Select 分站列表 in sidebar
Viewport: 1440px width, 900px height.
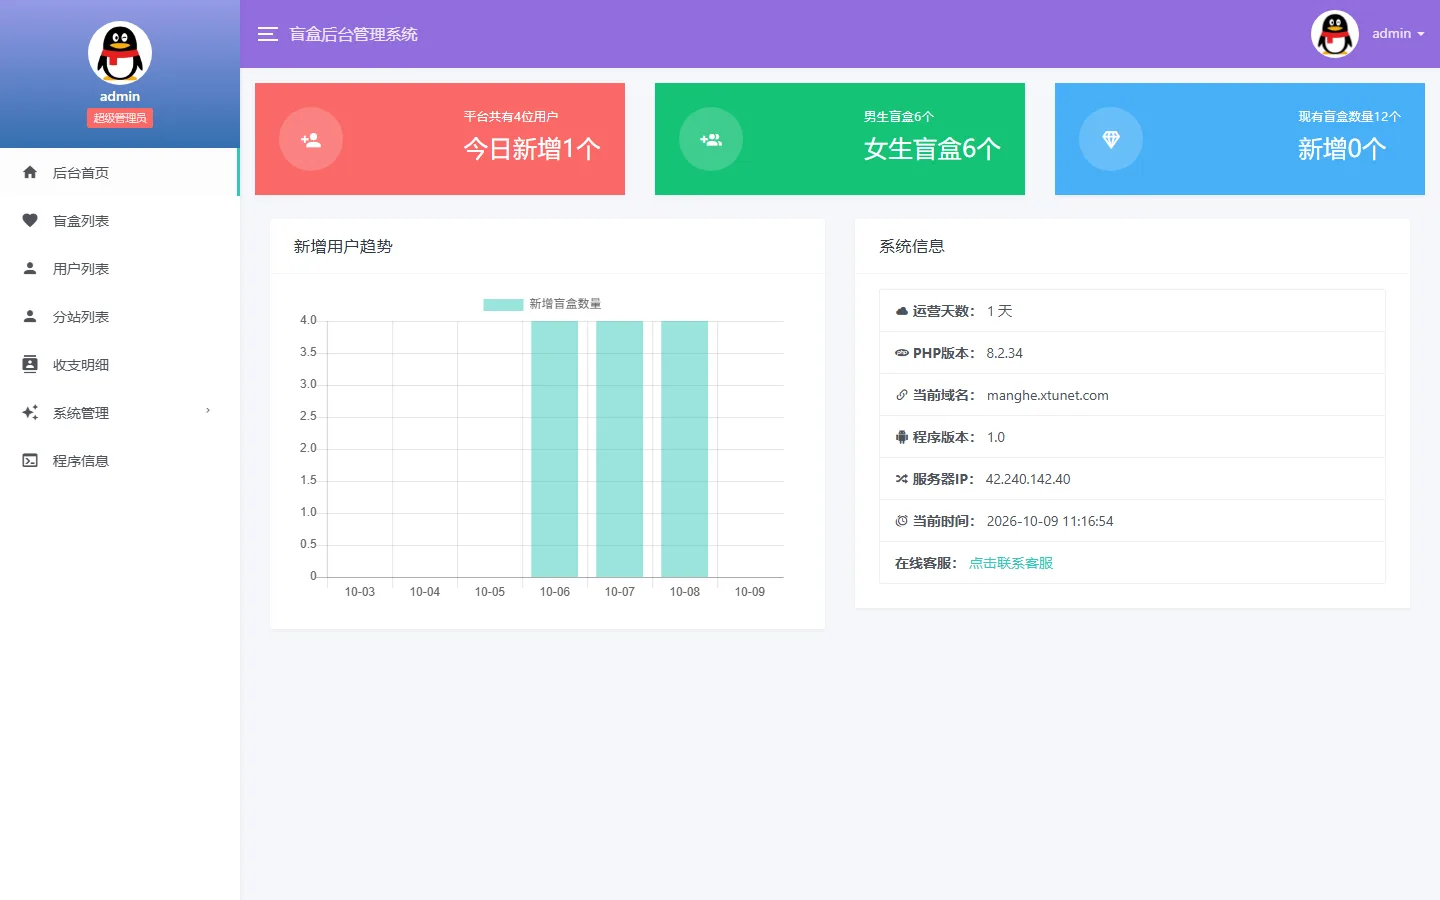click(x=120, y=316)
